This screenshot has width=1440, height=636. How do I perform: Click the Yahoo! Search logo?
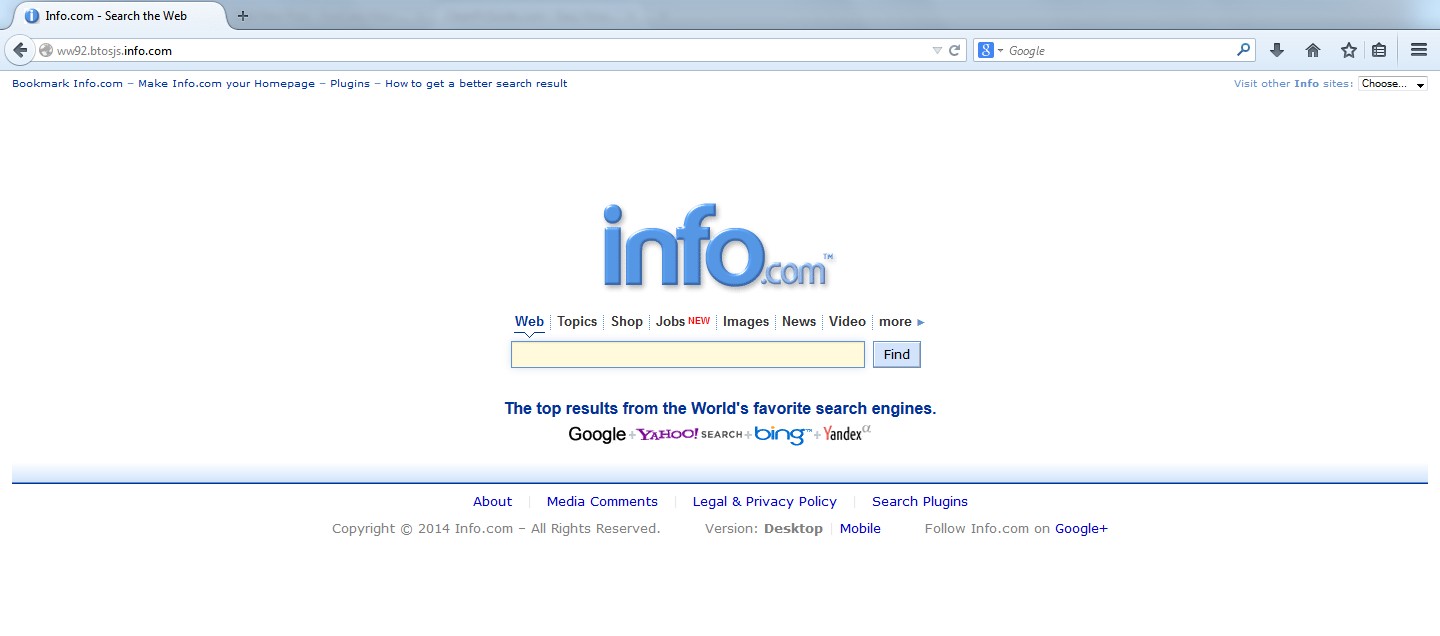(690, 434)
